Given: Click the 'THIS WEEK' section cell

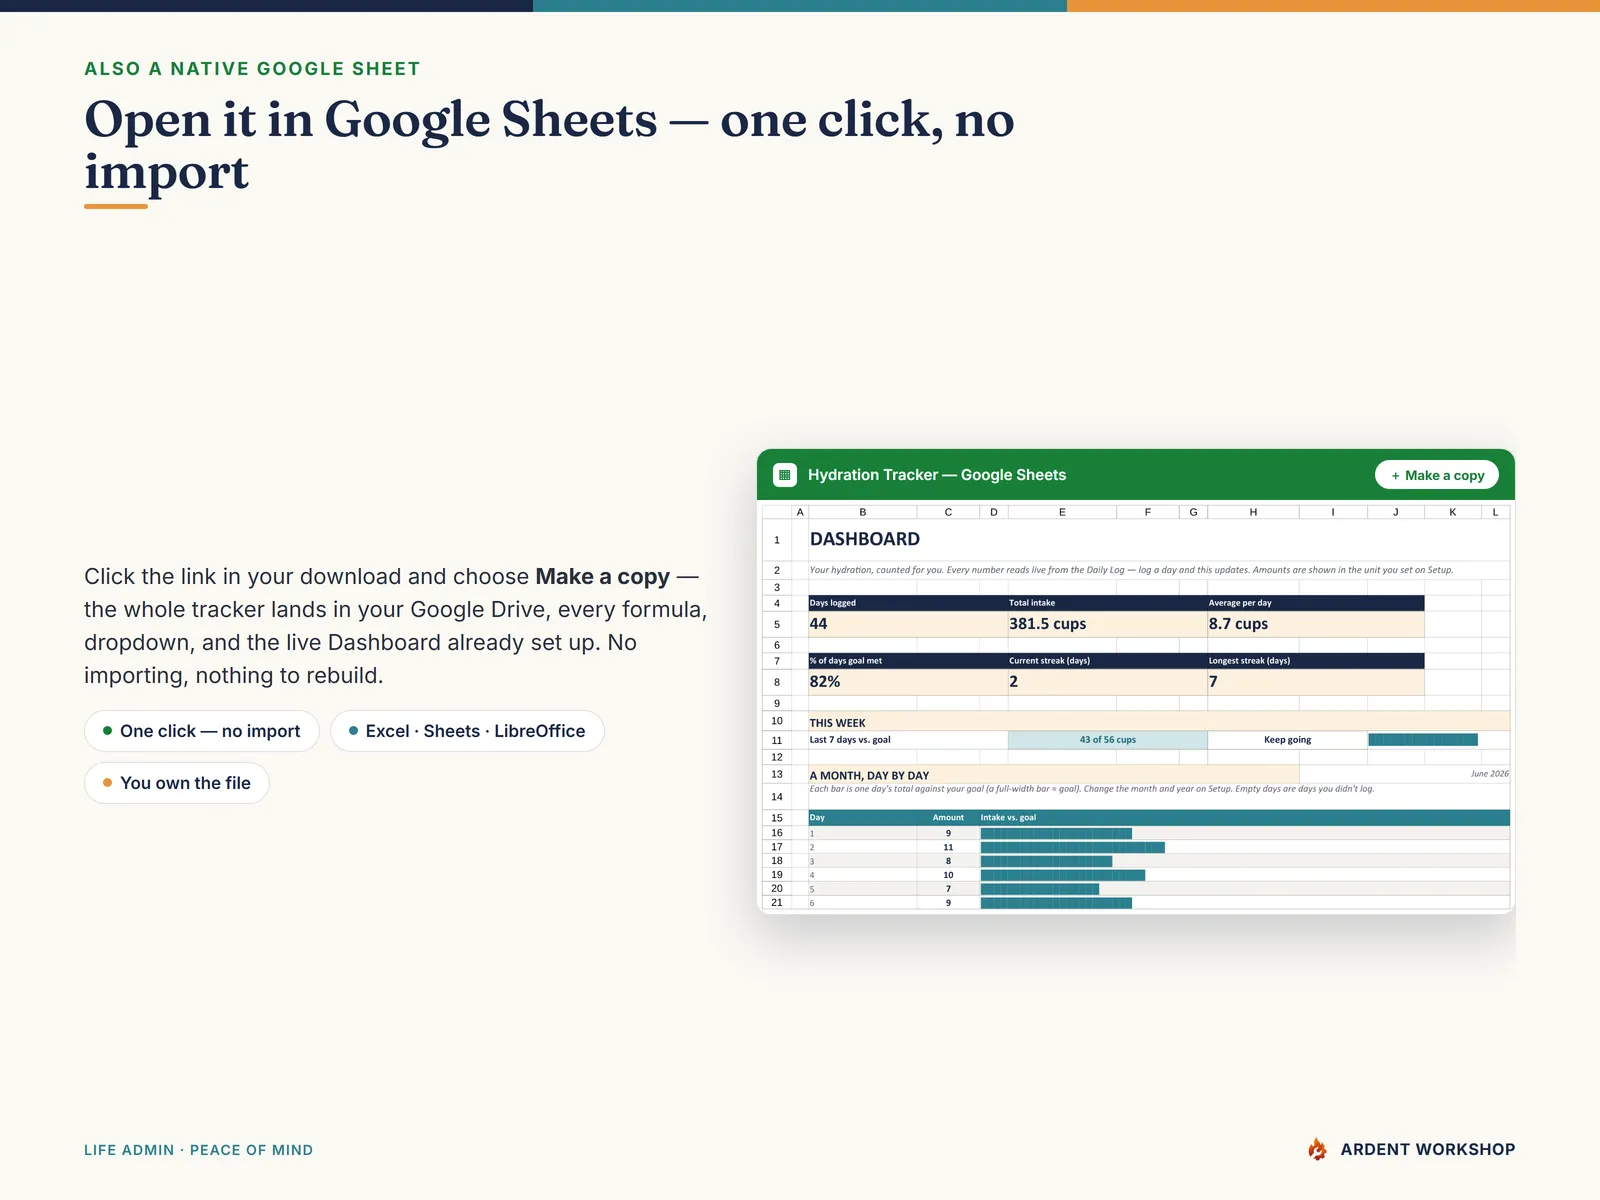Looking at the screenshot, I should (1159, 722).
